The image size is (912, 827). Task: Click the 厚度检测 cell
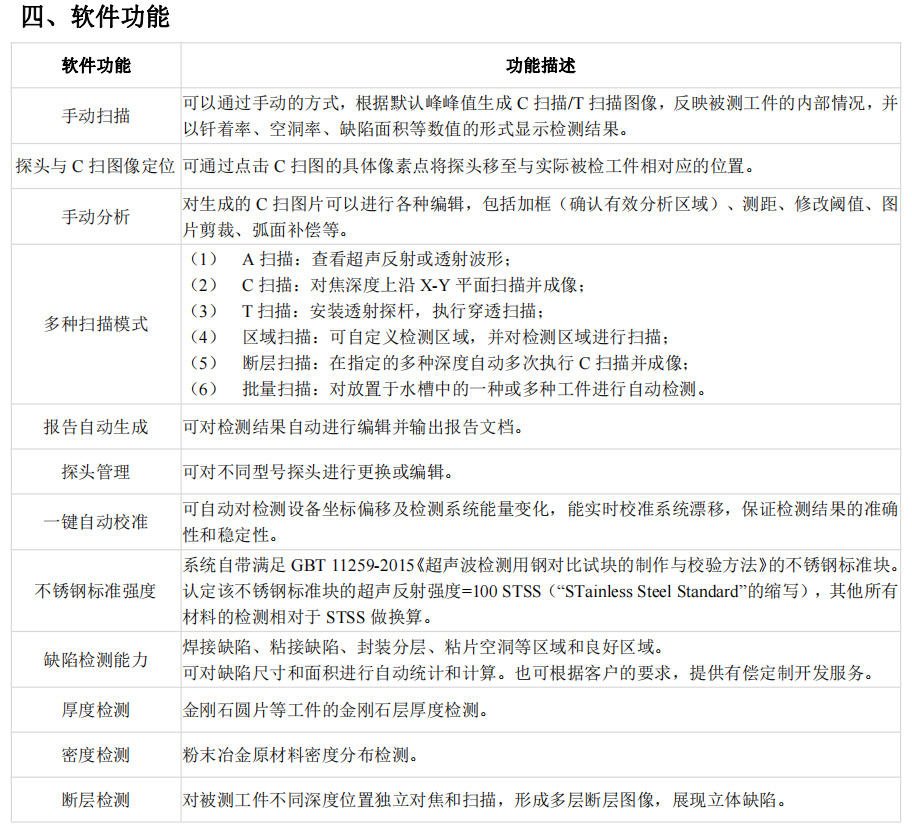[96, 710]
